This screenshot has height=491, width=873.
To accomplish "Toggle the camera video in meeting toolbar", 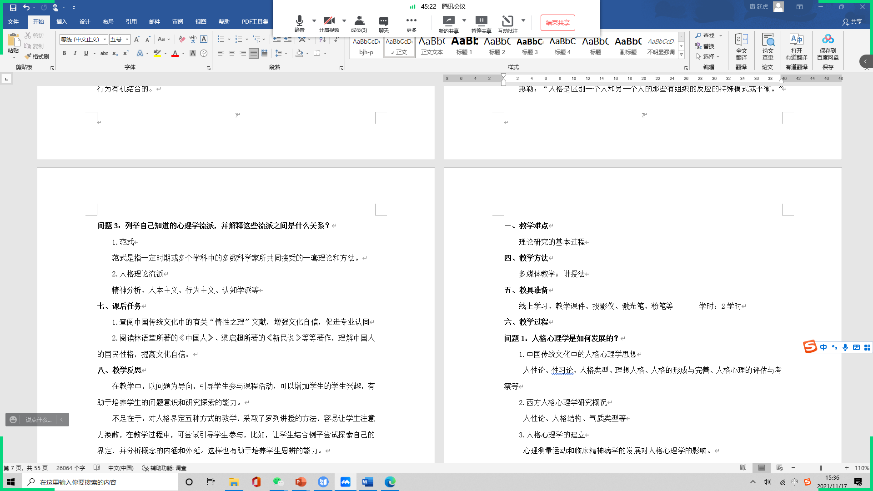I will click(x=328, y=21).
